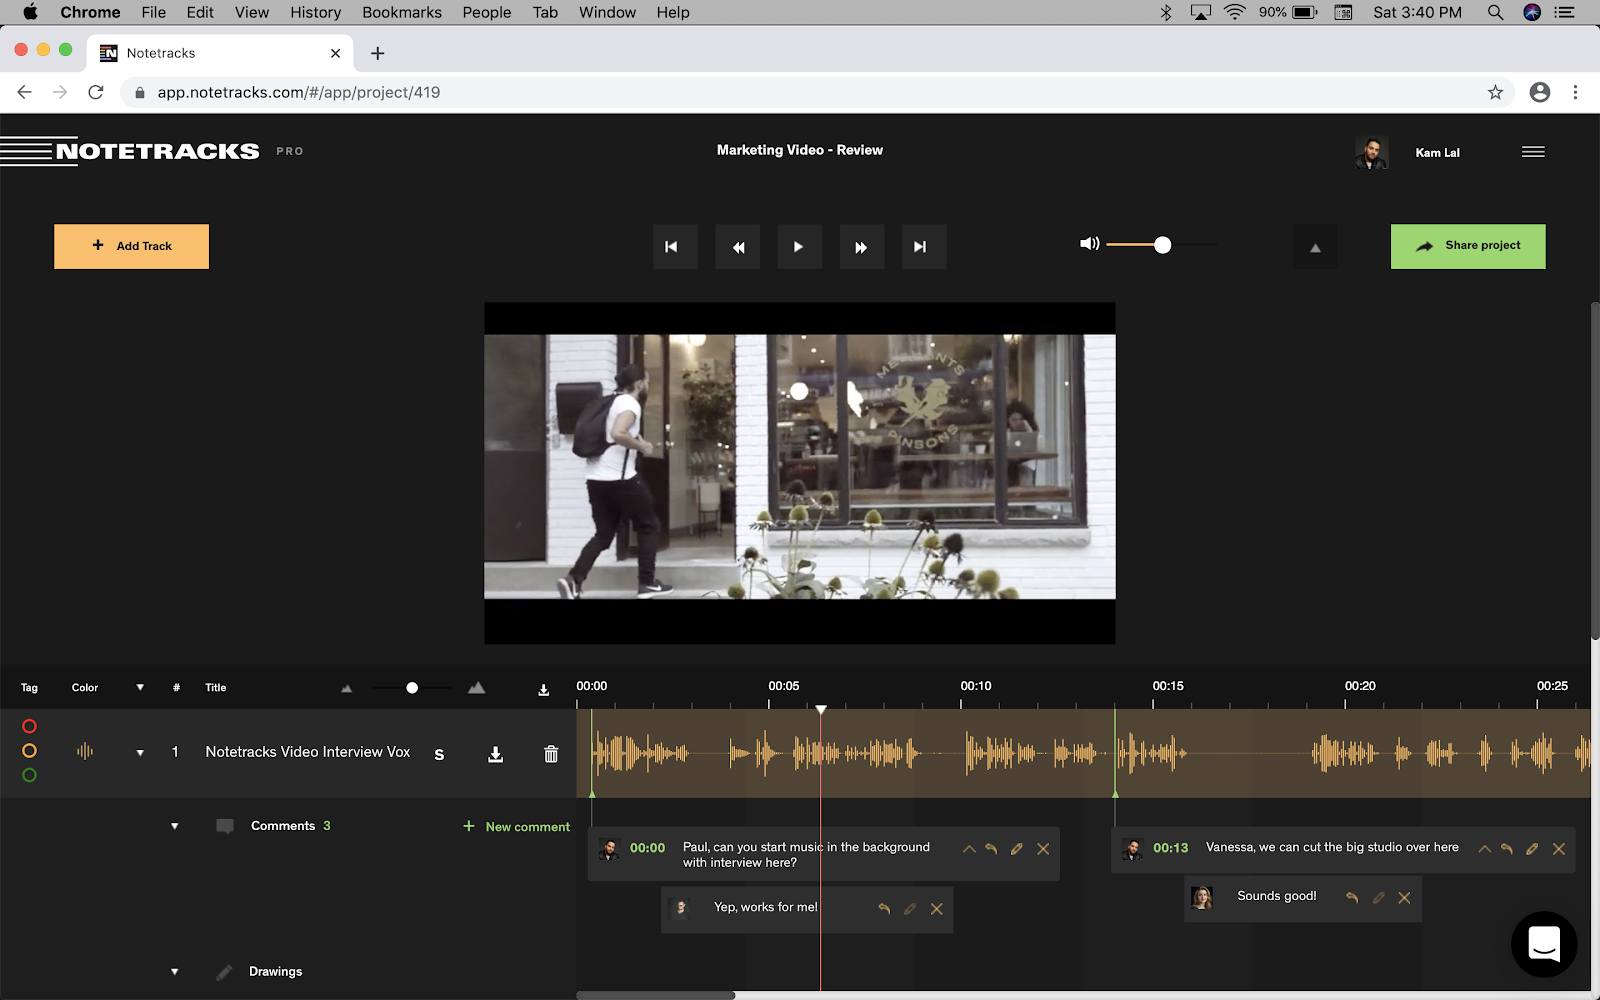This screenshot has width=1600, height=1000.
Task: Toggle solo on the Interview Vox track
Action: (439, 755)
